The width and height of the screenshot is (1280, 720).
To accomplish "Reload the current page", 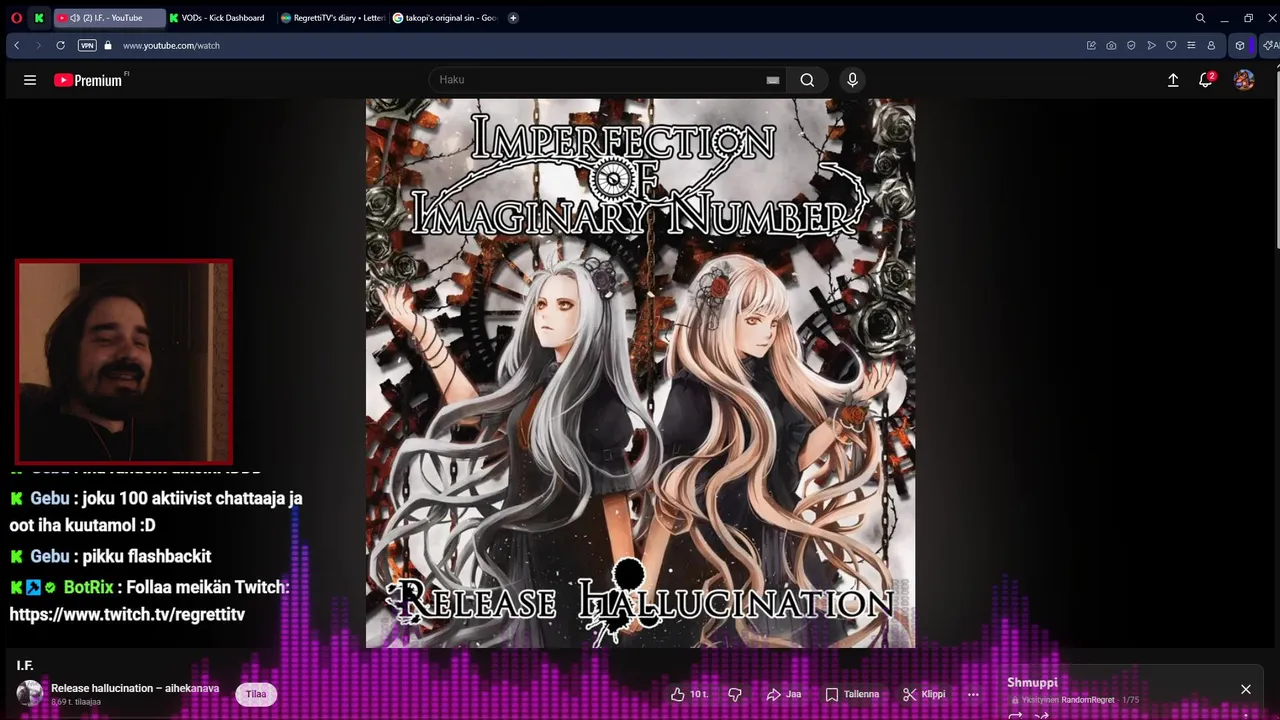I will pyautogui.click(x=60, y=45).
